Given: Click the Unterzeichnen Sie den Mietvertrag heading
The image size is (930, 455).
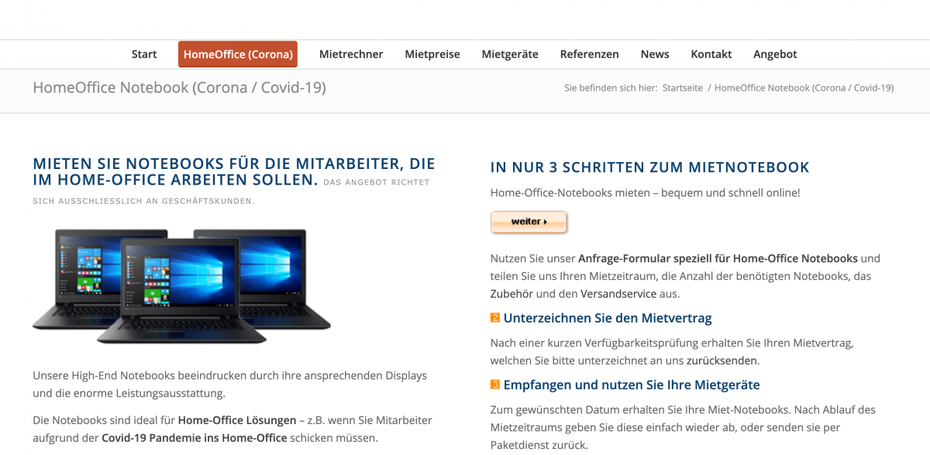Looking at the screenshot, I should point(607,318).
